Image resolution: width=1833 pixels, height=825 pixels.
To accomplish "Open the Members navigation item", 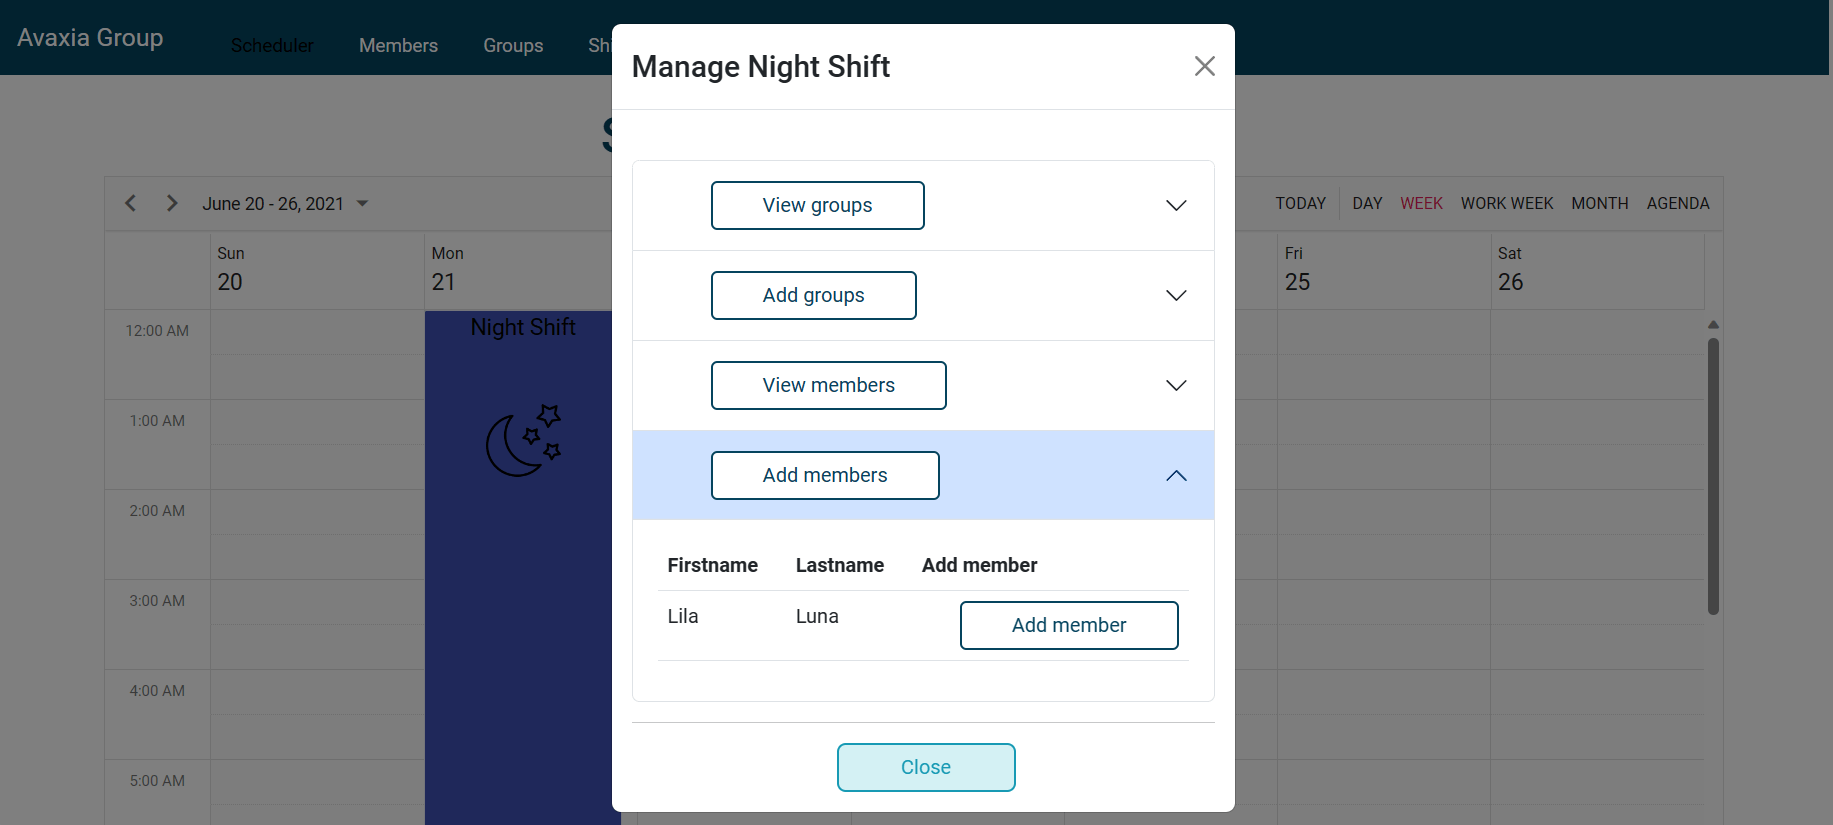I will click(398, 45).
